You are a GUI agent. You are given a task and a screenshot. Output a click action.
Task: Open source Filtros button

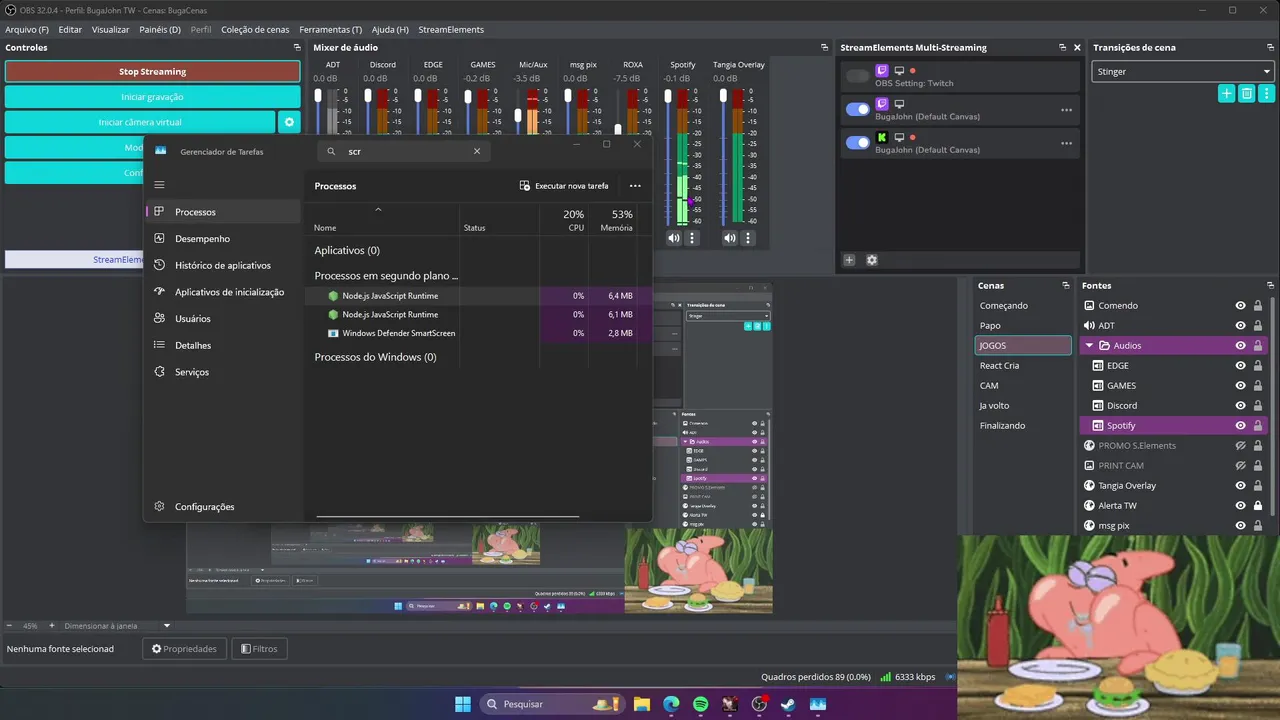click(x=257, y=649)
